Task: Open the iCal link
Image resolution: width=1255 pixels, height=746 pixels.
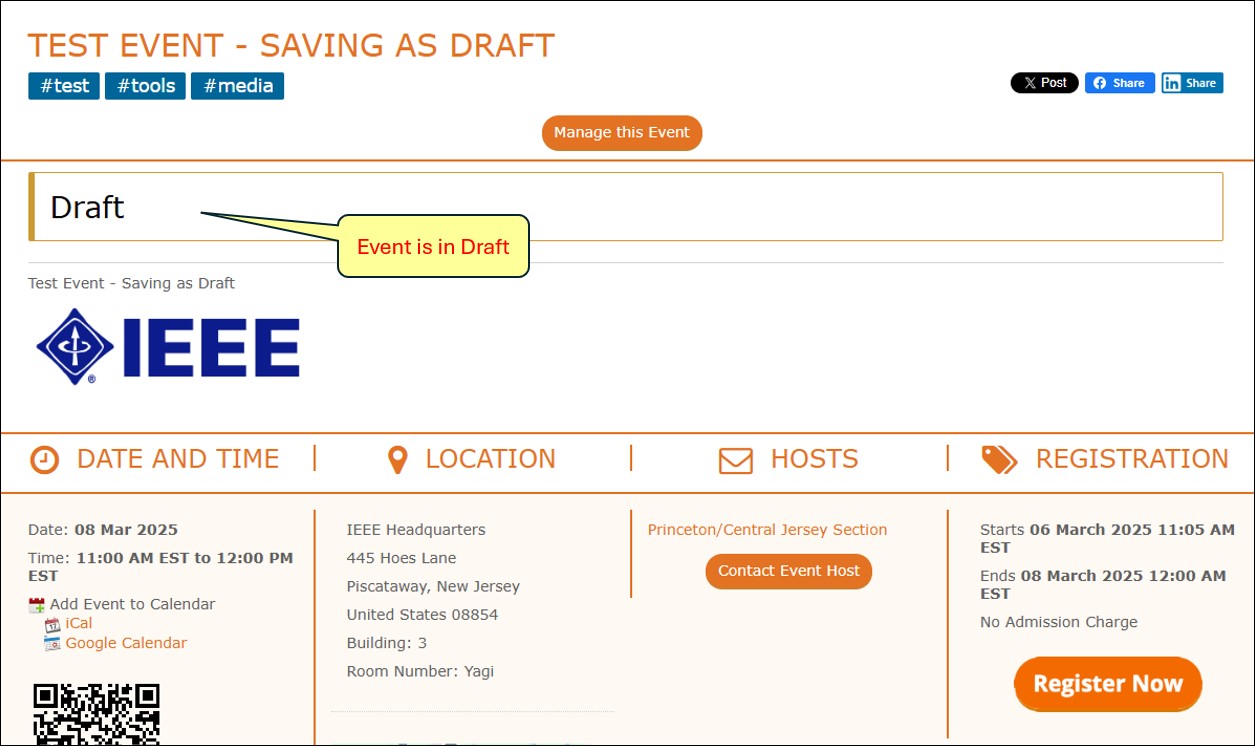Action: click(x=79, y=623)
